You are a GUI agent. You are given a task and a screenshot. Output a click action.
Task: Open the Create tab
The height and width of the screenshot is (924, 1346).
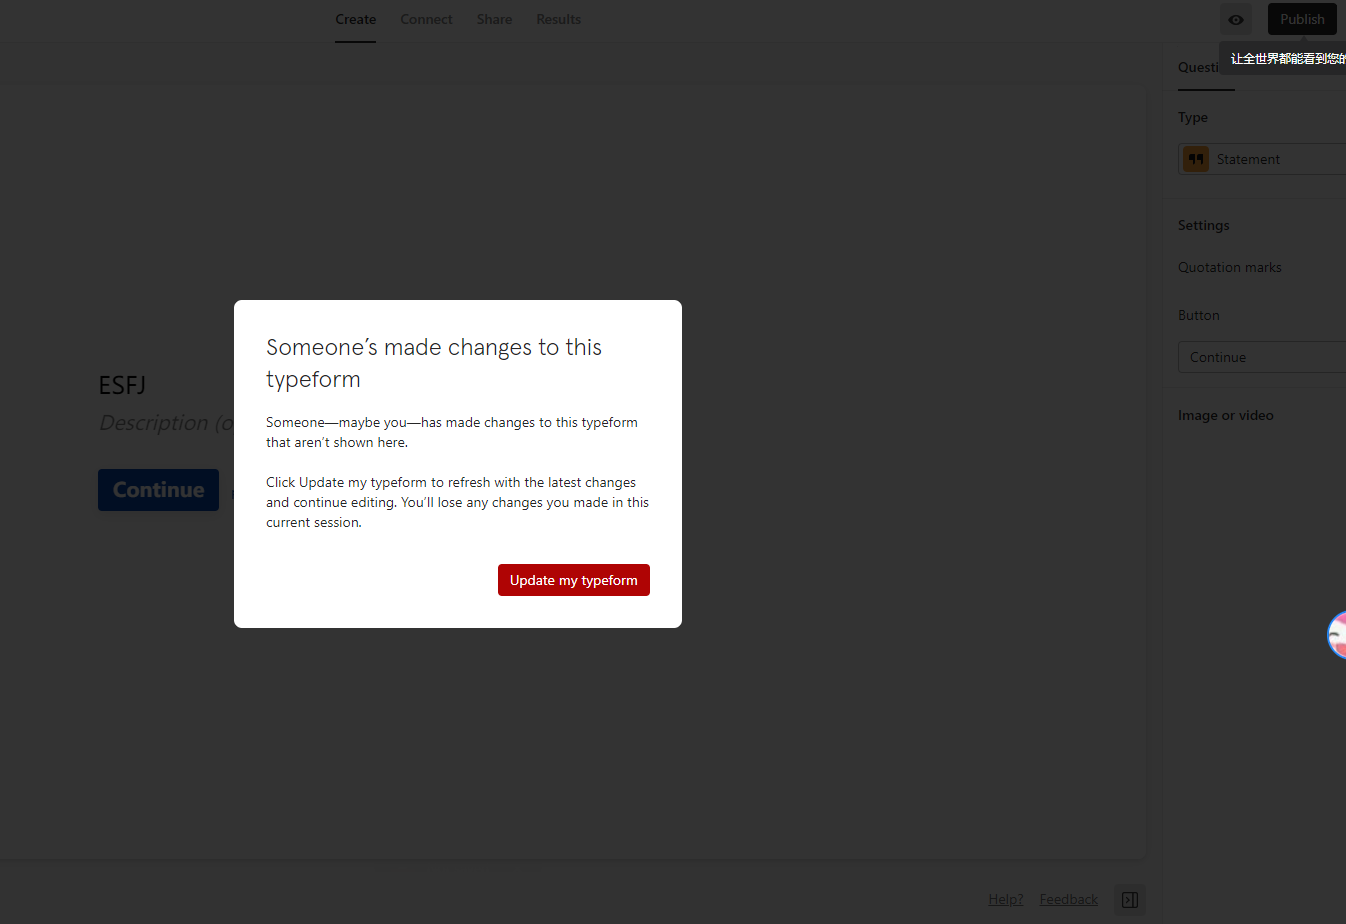point(355,19)
